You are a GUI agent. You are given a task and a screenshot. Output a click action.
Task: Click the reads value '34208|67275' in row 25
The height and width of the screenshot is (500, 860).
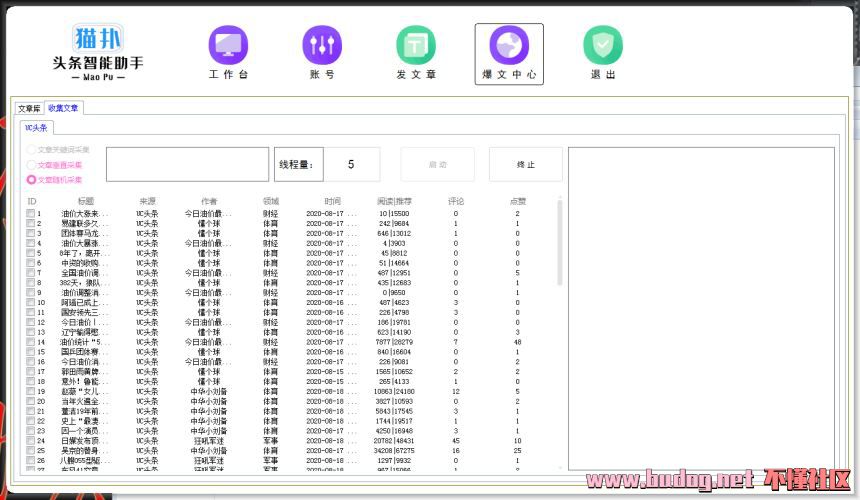tap(394, 451)
